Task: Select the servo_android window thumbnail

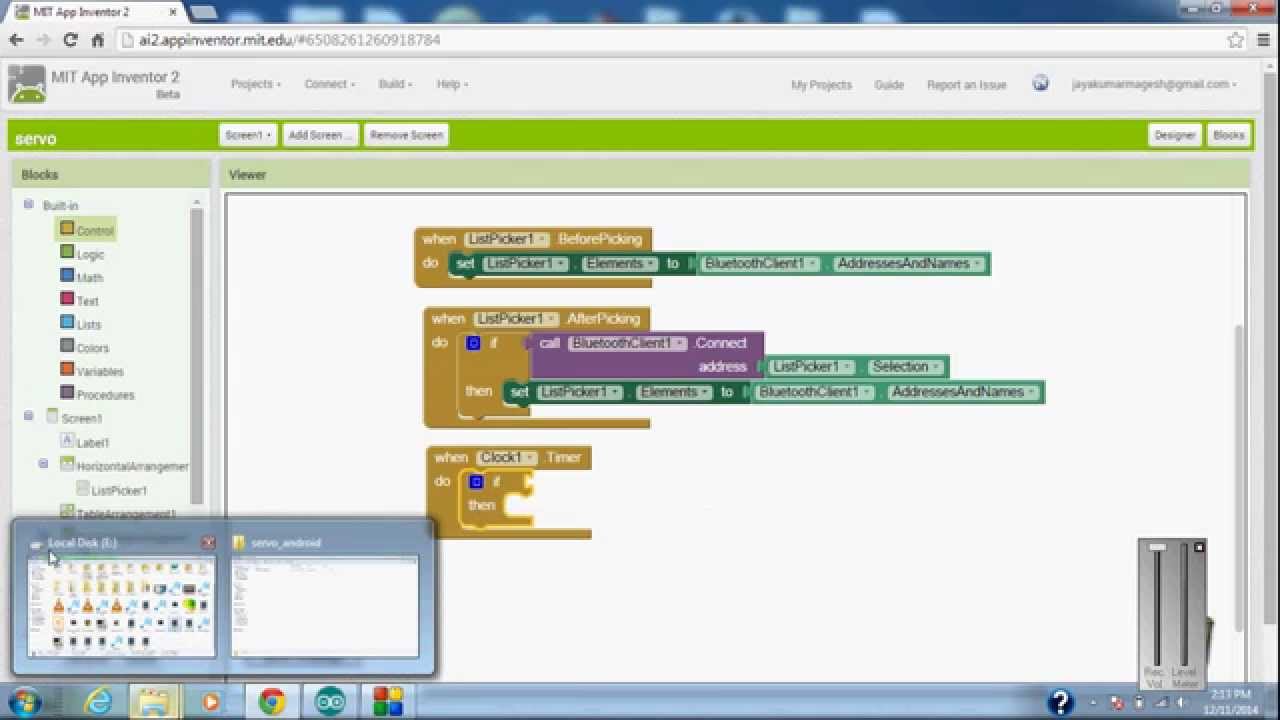Action: [325, 597]
